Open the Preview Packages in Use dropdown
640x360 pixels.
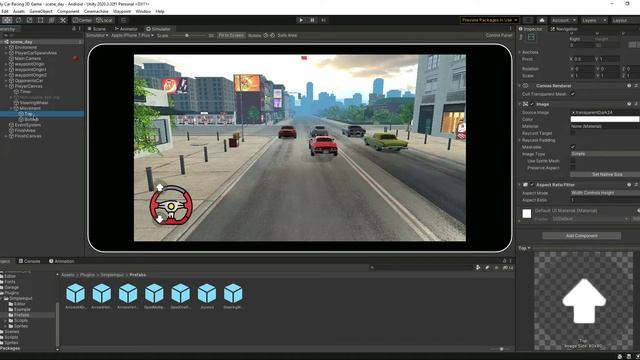coord(489,20)
